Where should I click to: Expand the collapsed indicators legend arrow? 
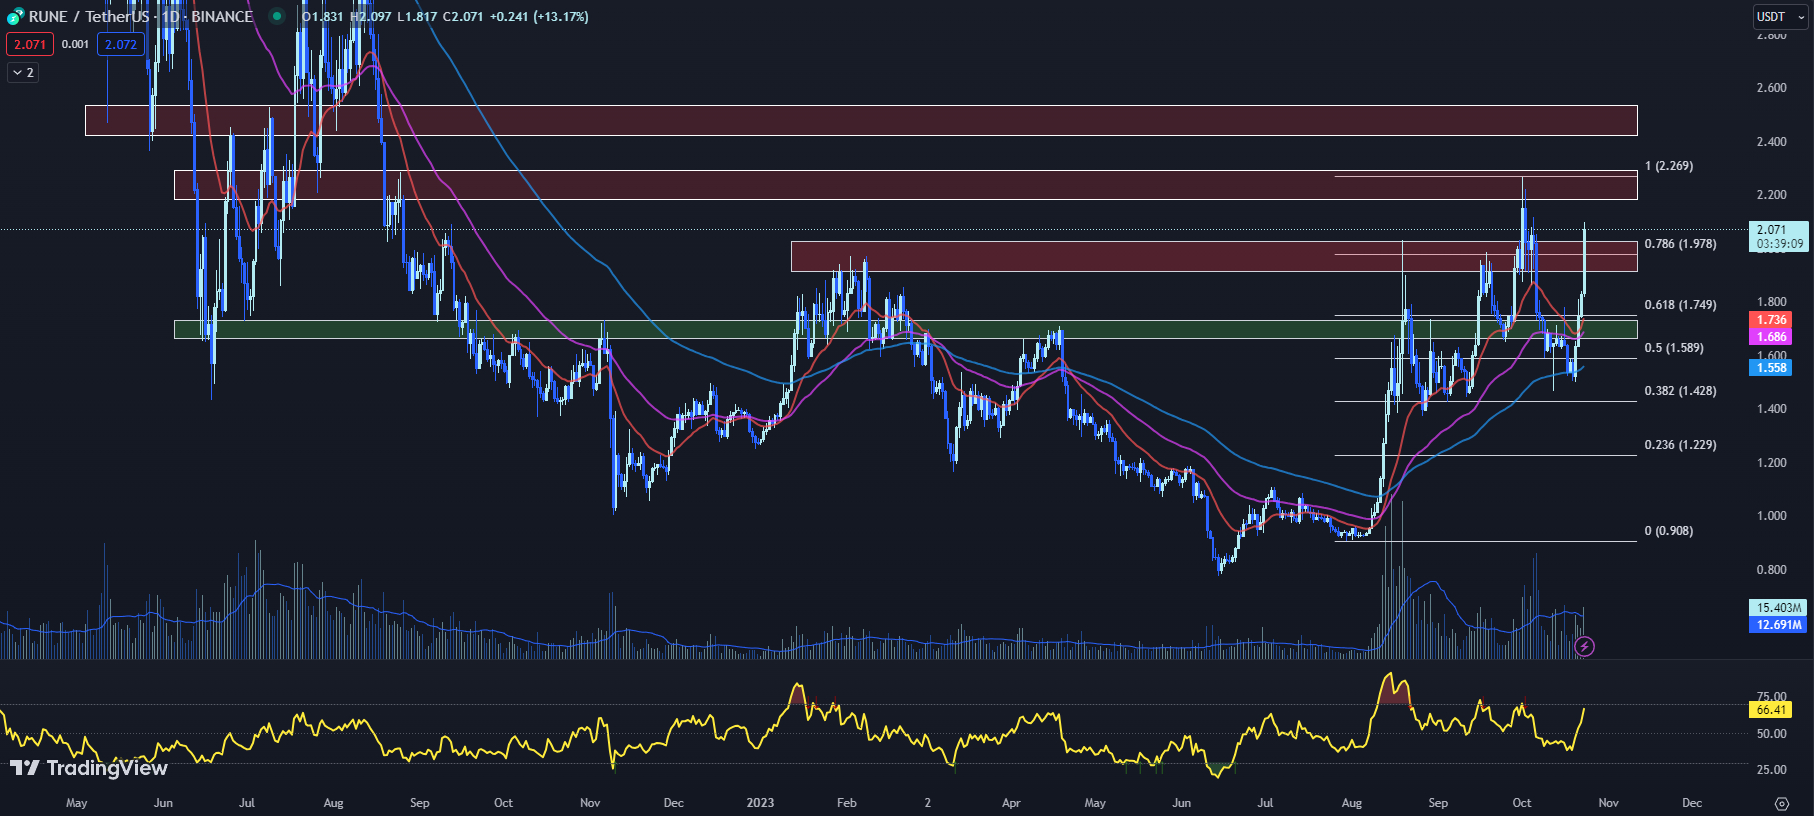[23, 72]
